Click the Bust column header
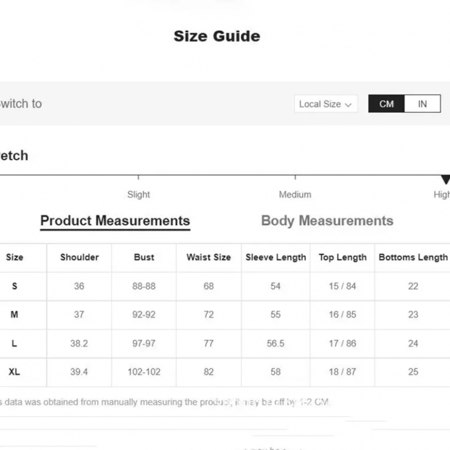450x450 pixels. (144, 257)
